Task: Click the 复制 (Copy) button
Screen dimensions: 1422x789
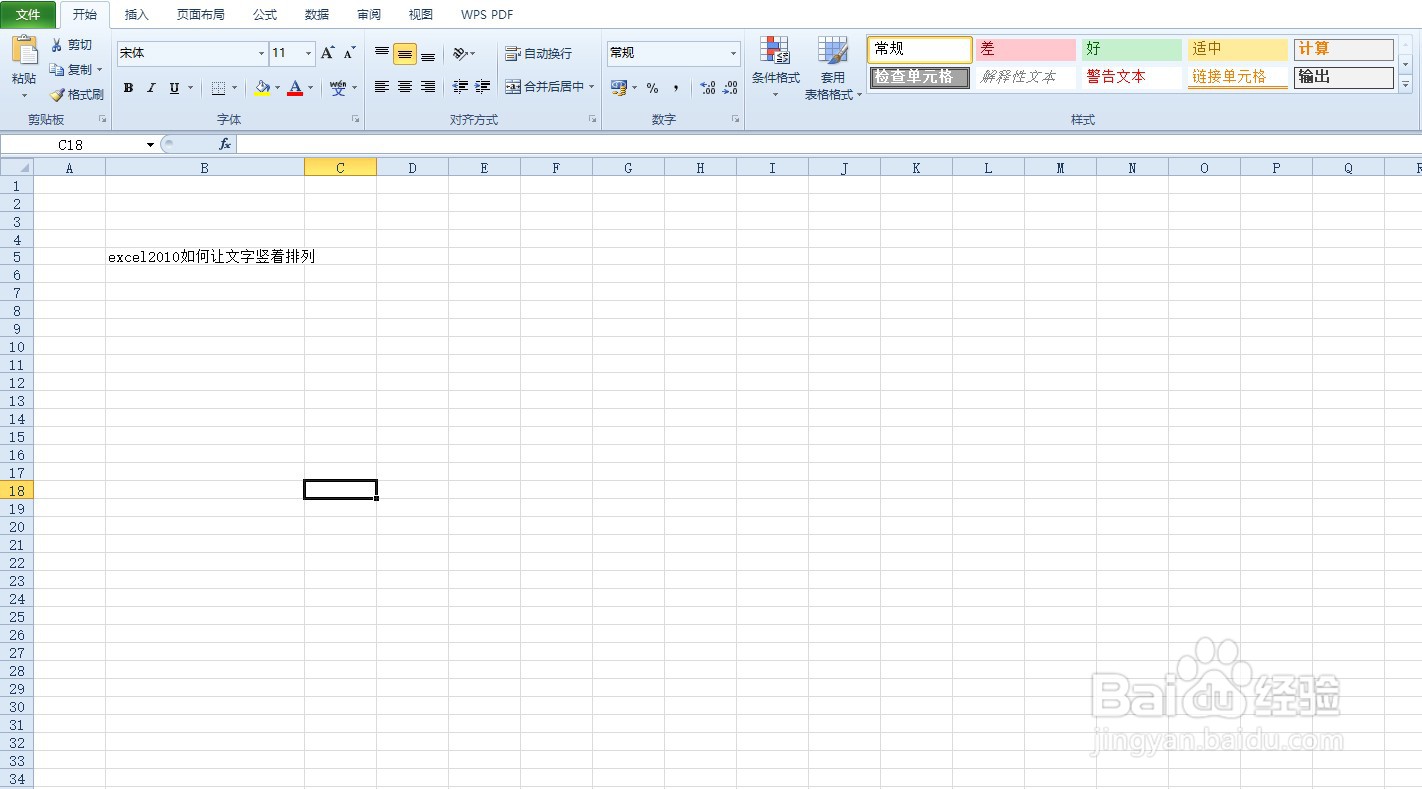Action: click(x=76, y=70)
